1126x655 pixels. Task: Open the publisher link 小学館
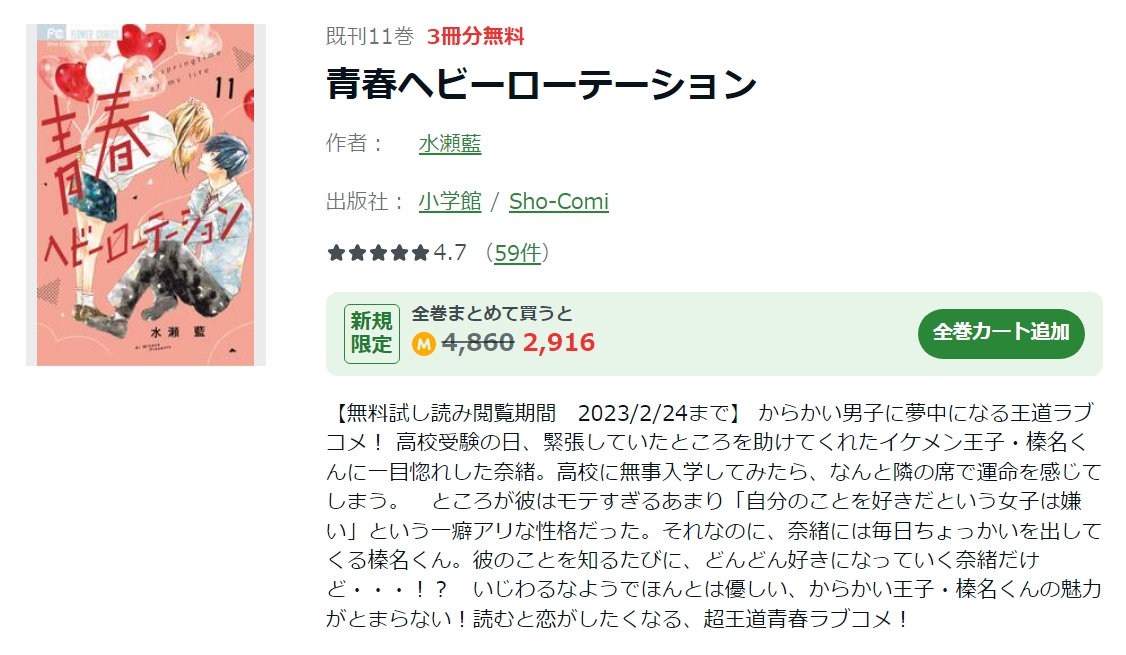(450, 202)
